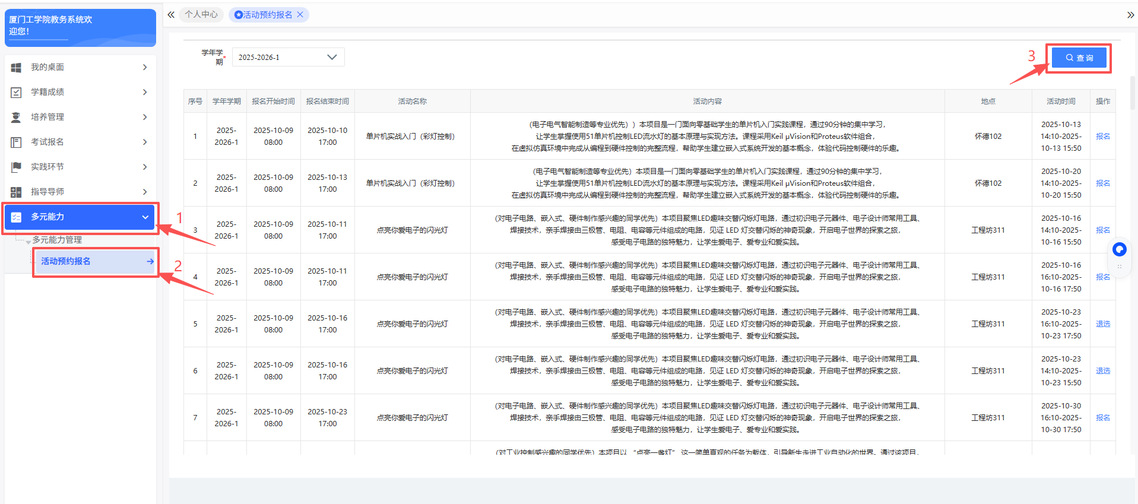Click the 考试报名 document icon
This screenshot has height=504, width=1138.
pos(16,142)
